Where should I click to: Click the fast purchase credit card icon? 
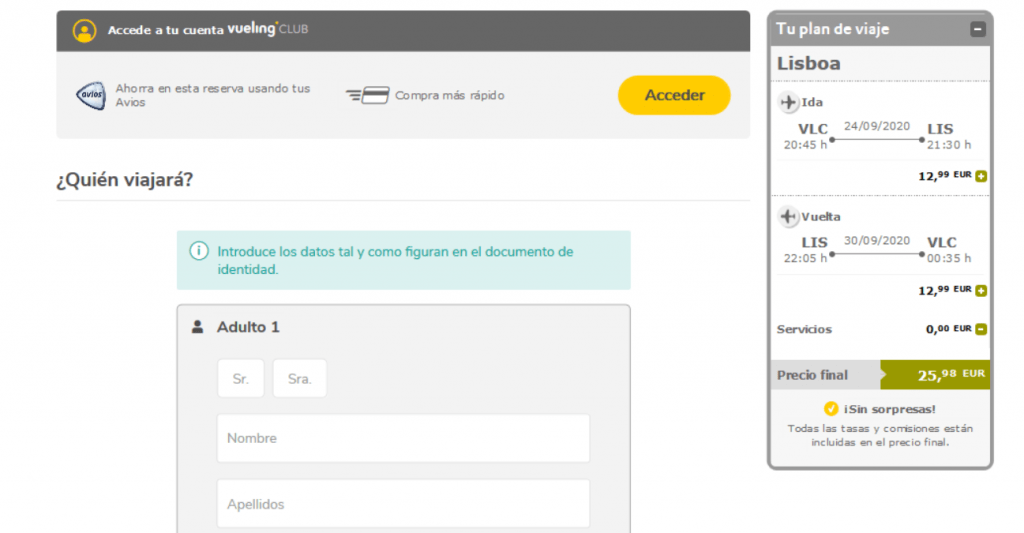[367, 96]
